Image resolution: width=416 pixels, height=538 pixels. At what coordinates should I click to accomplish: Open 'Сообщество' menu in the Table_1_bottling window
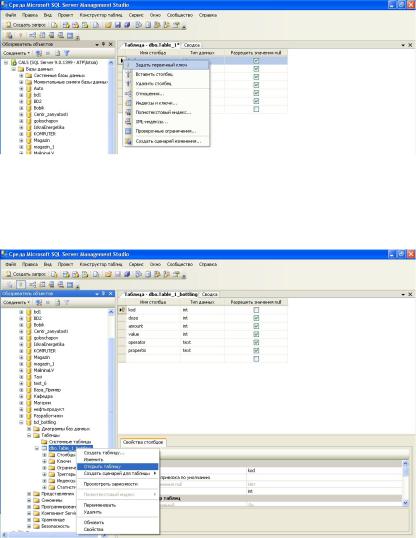pyautogui.click(x=180, y=265)
